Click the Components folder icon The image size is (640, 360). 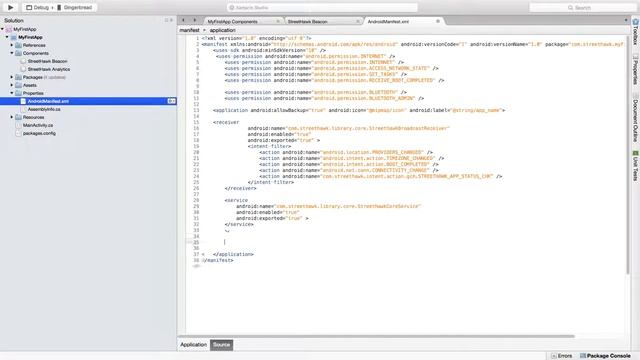(18, 53)
